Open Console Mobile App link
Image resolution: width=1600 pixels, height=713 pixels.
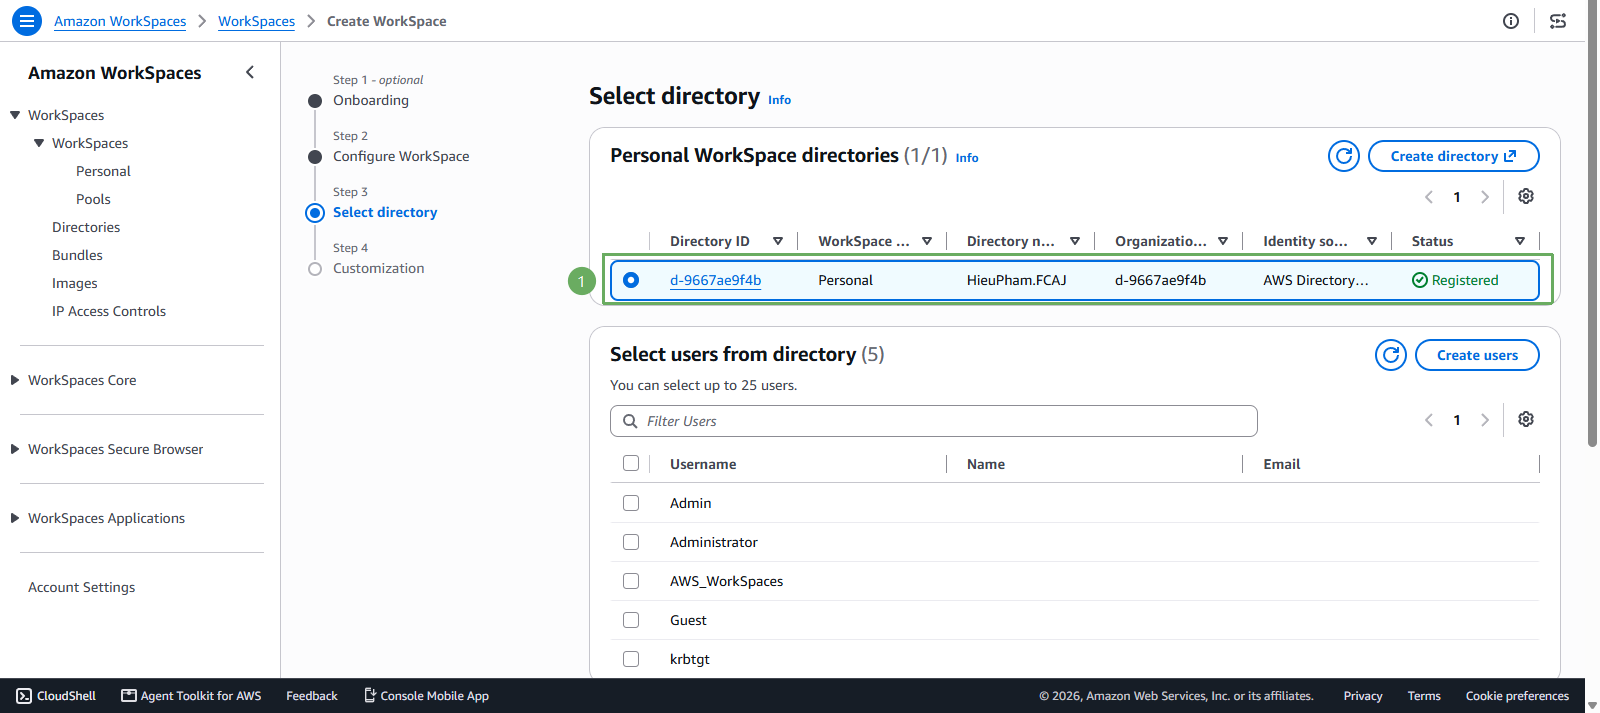(426, 696)
